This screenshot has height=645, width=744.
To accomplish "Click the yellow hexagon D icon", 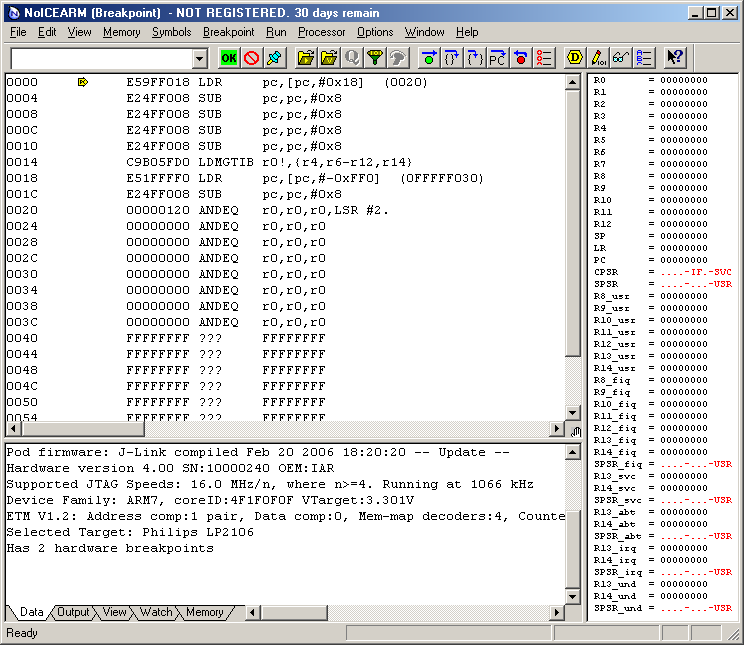I will 575,58.
